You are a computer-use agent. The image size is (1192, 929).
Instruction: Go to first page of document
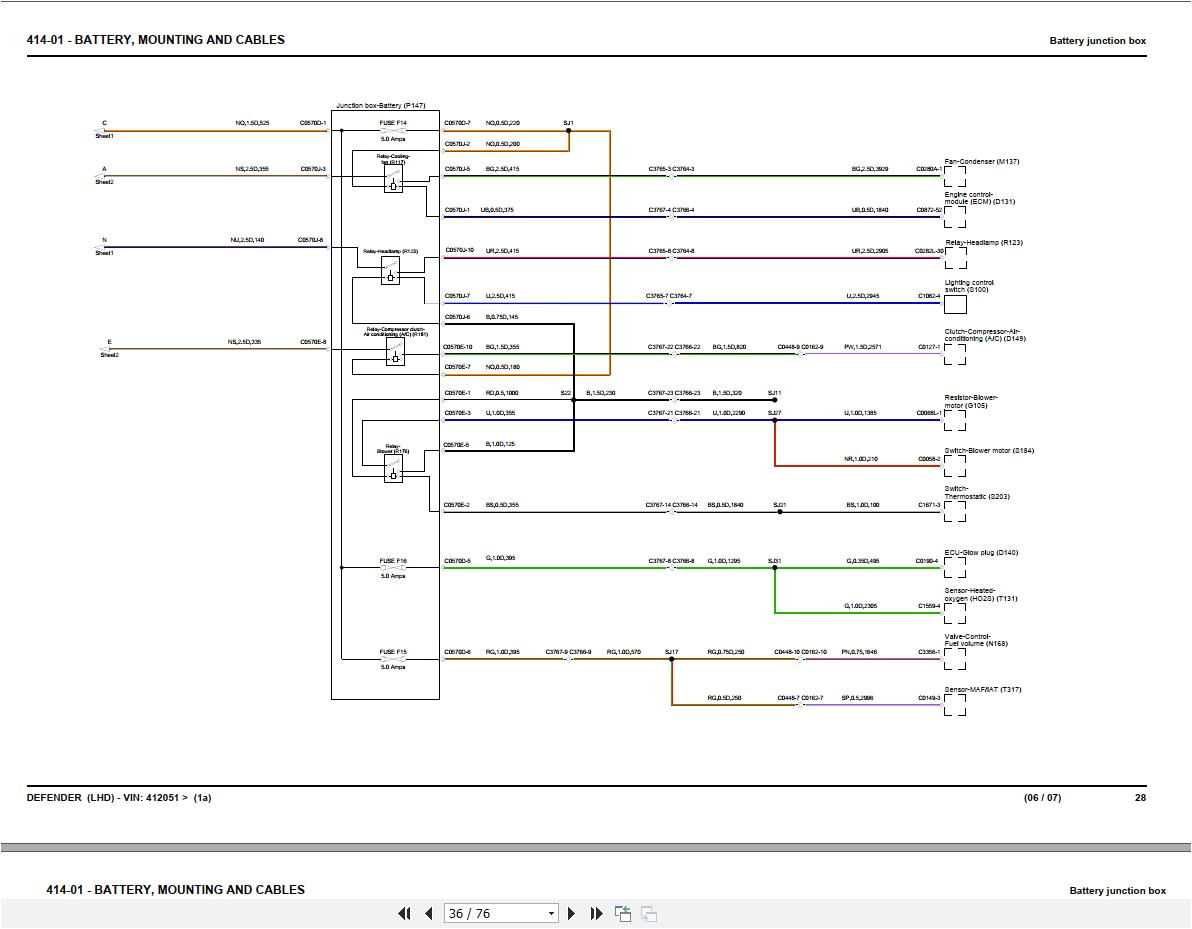pos(404,913)
